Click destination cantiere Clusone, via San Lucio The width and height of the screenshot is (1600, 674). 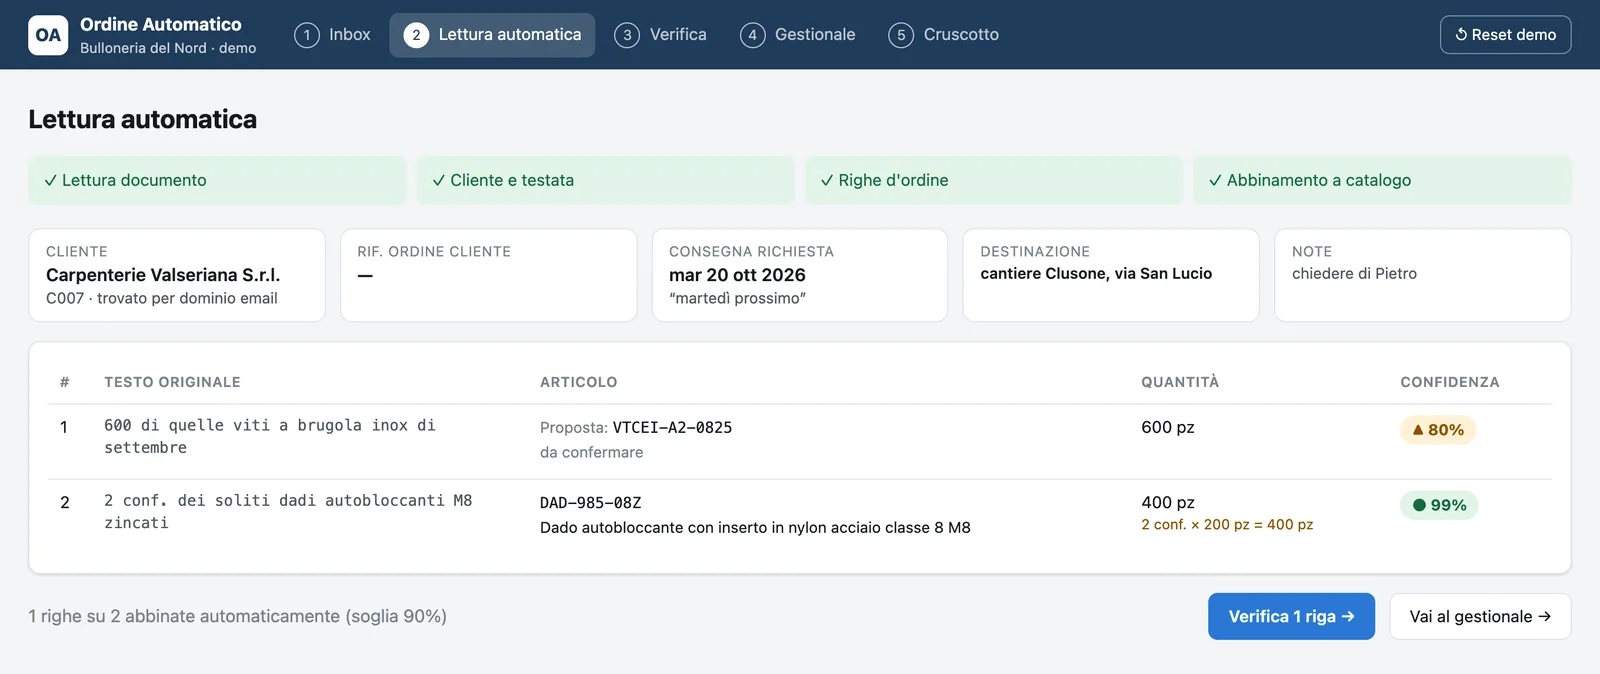1096,273
